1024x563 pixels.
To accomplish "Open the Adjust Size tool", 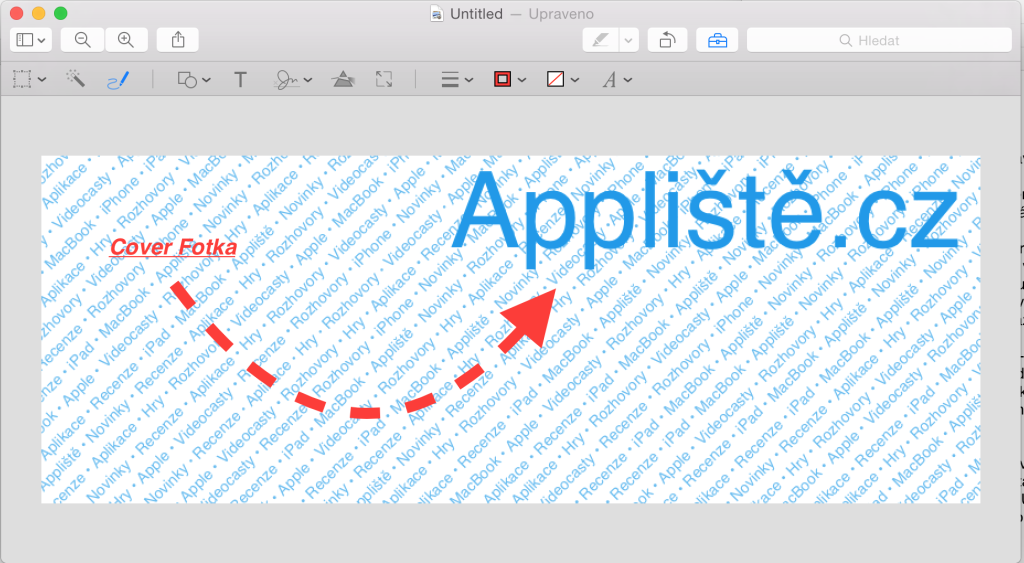I will click(x=384, y=80).
